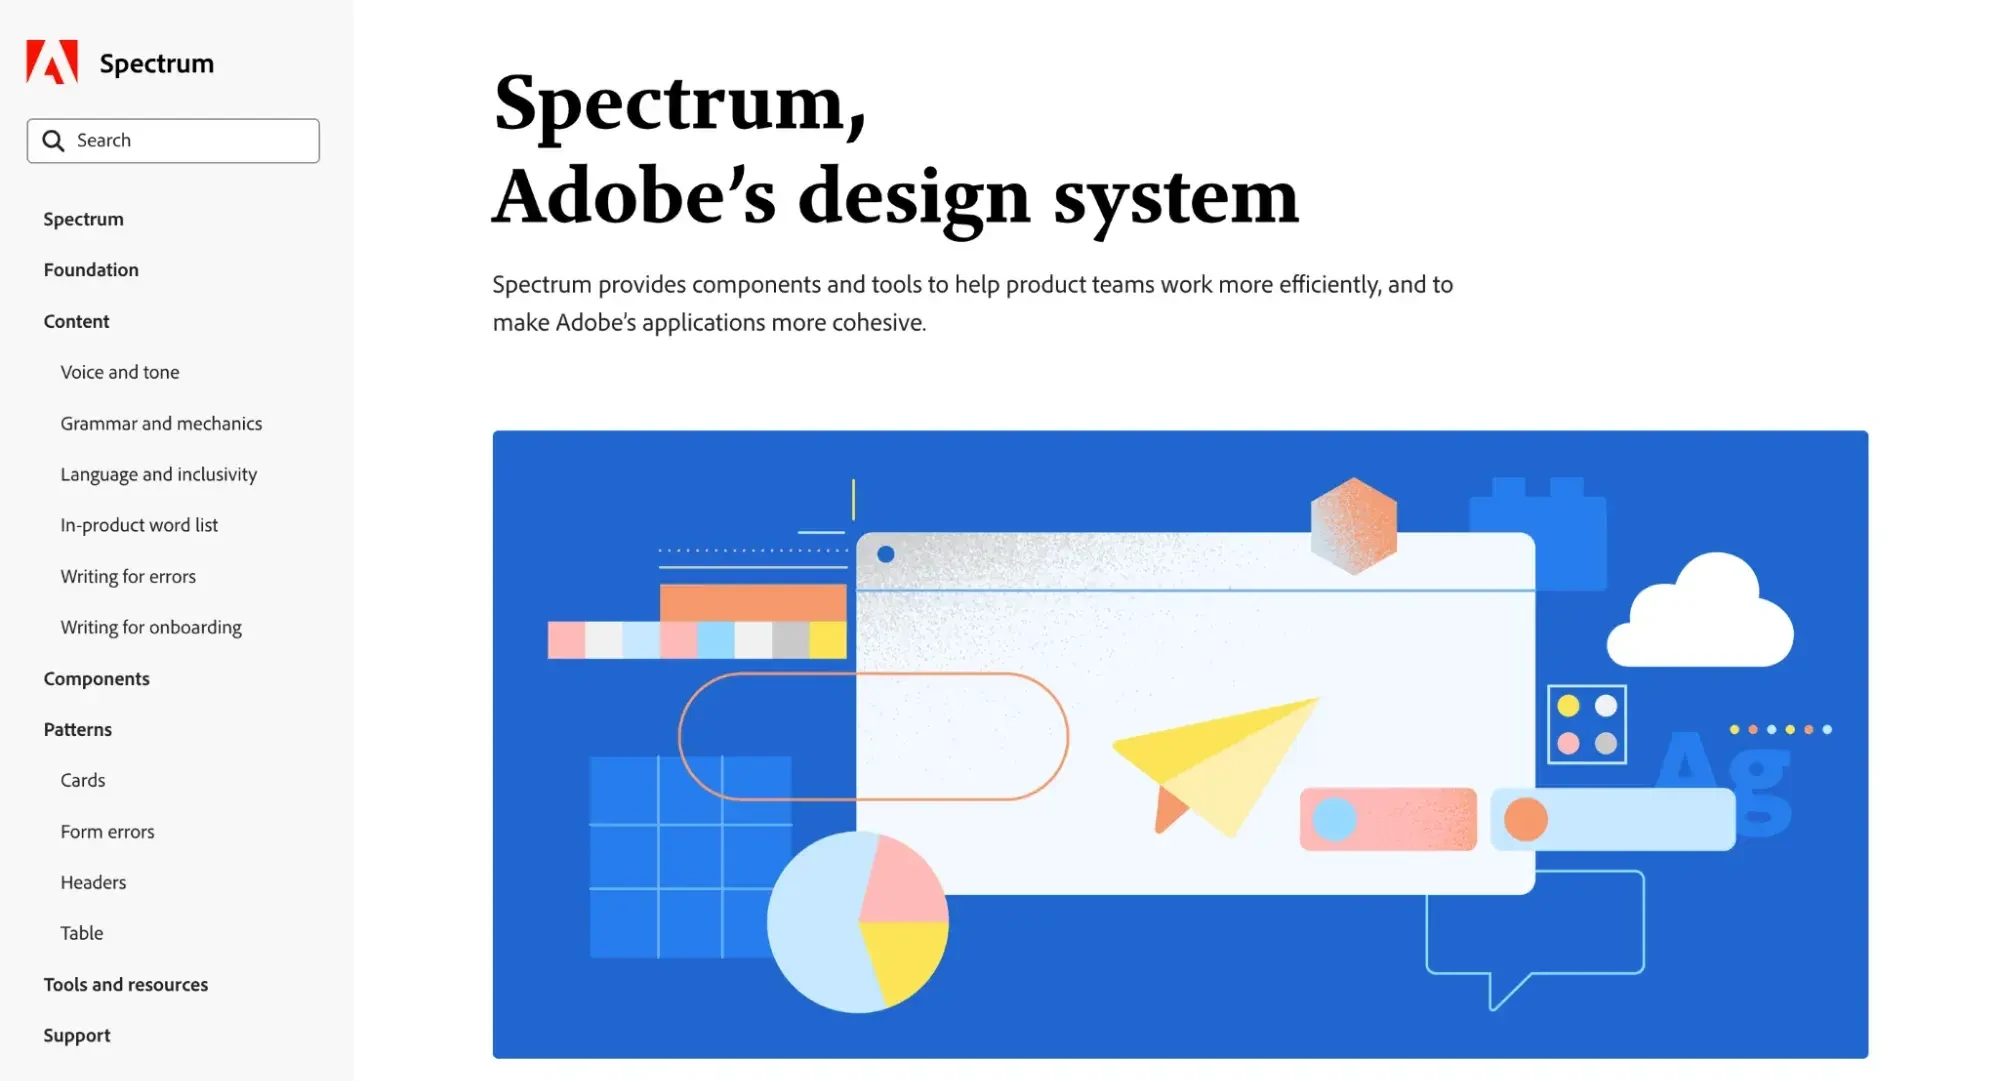Open the Tools and resources menu item
Image resolution: width=1999 pixels, height=1082 pixels.
[127, 983]
